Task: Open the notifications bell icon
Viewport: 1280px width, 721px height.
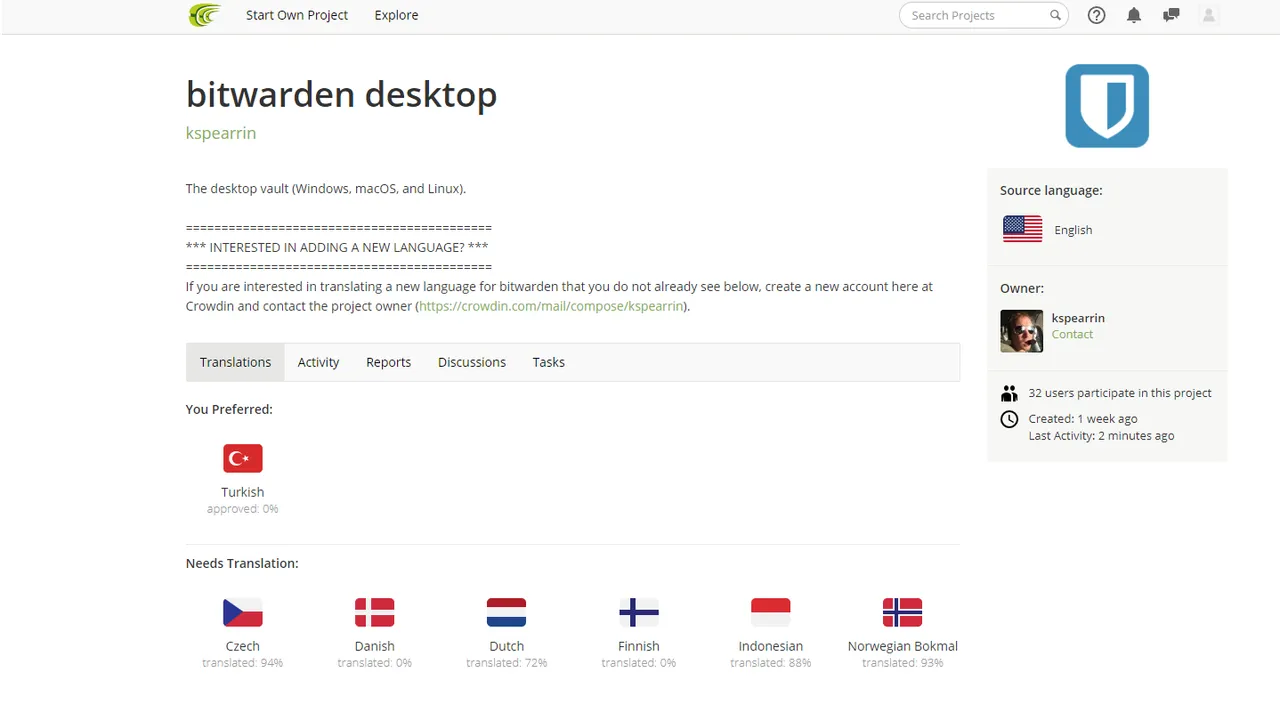Action: click(x=1134, y=15)
